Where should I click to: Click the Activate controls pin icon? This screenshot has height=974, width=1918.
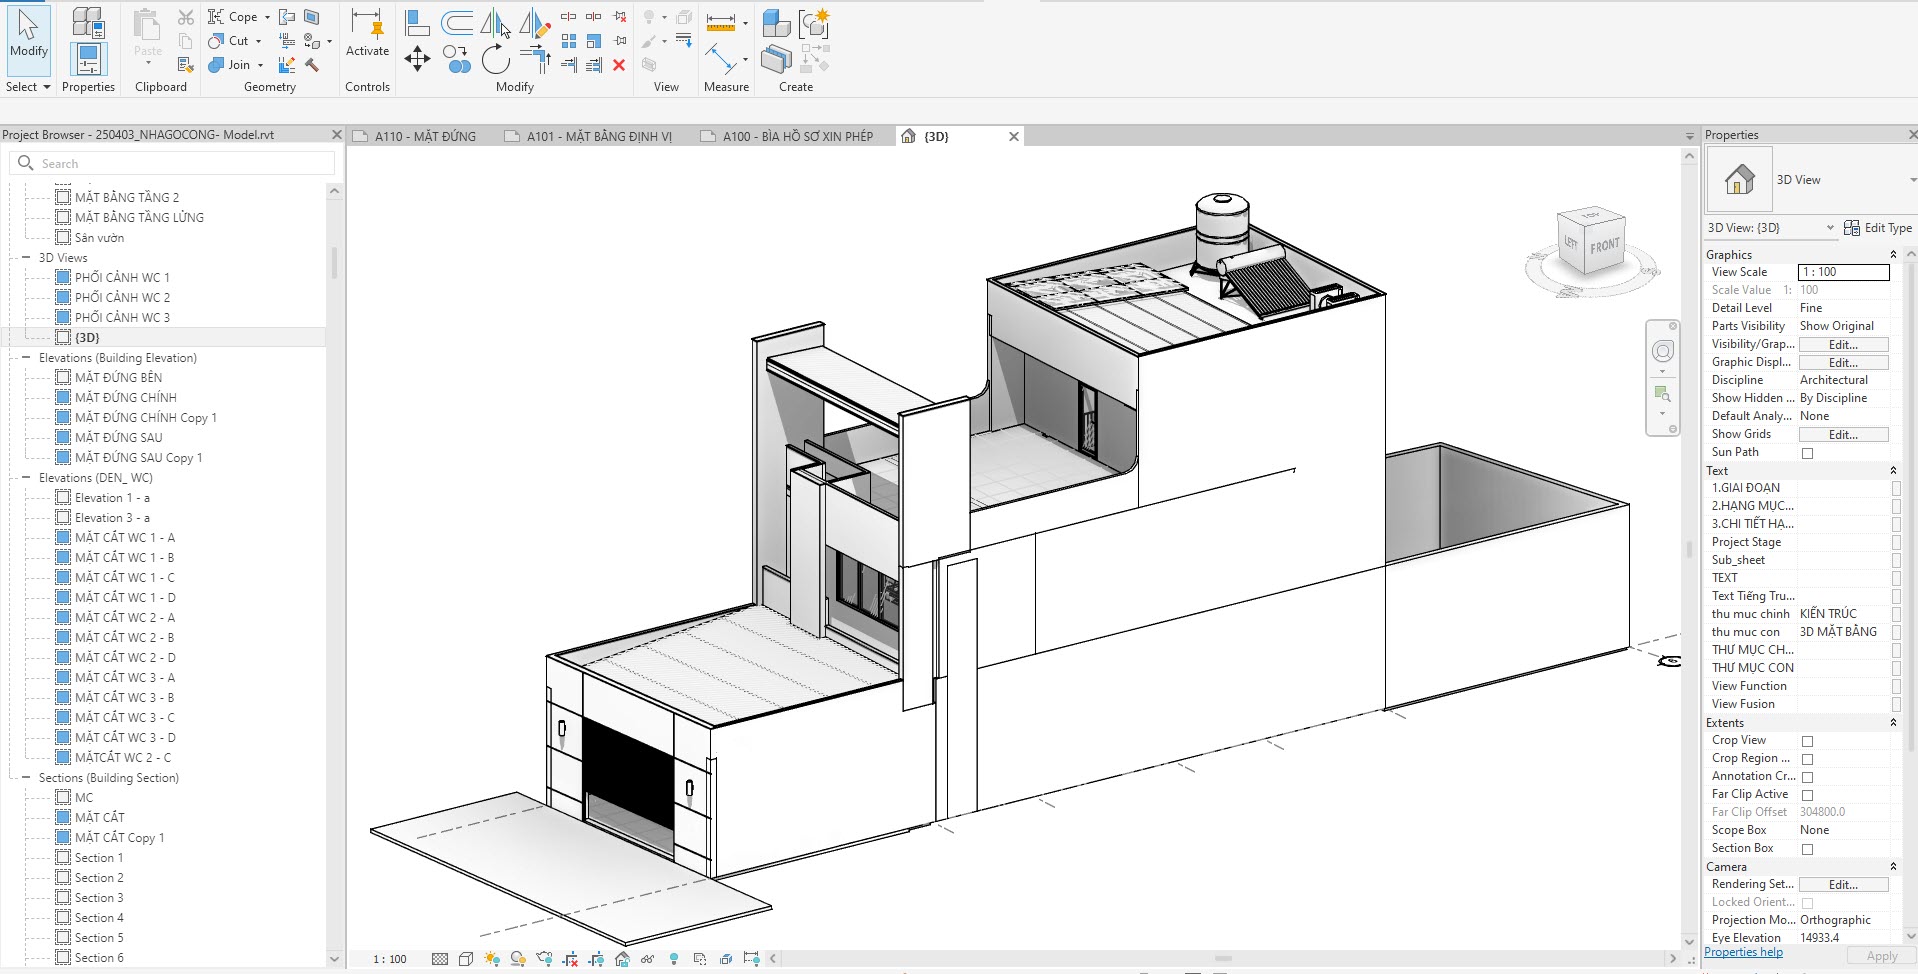pyautogui.click(x=367, y=26)
